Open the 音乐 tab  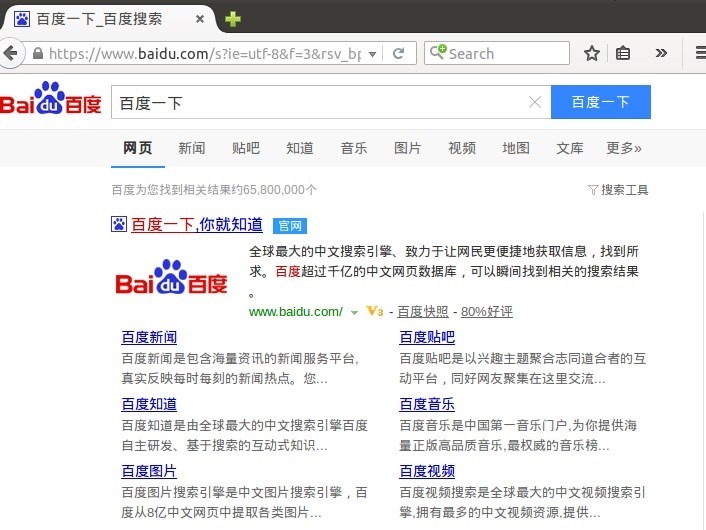coord(354,148)
